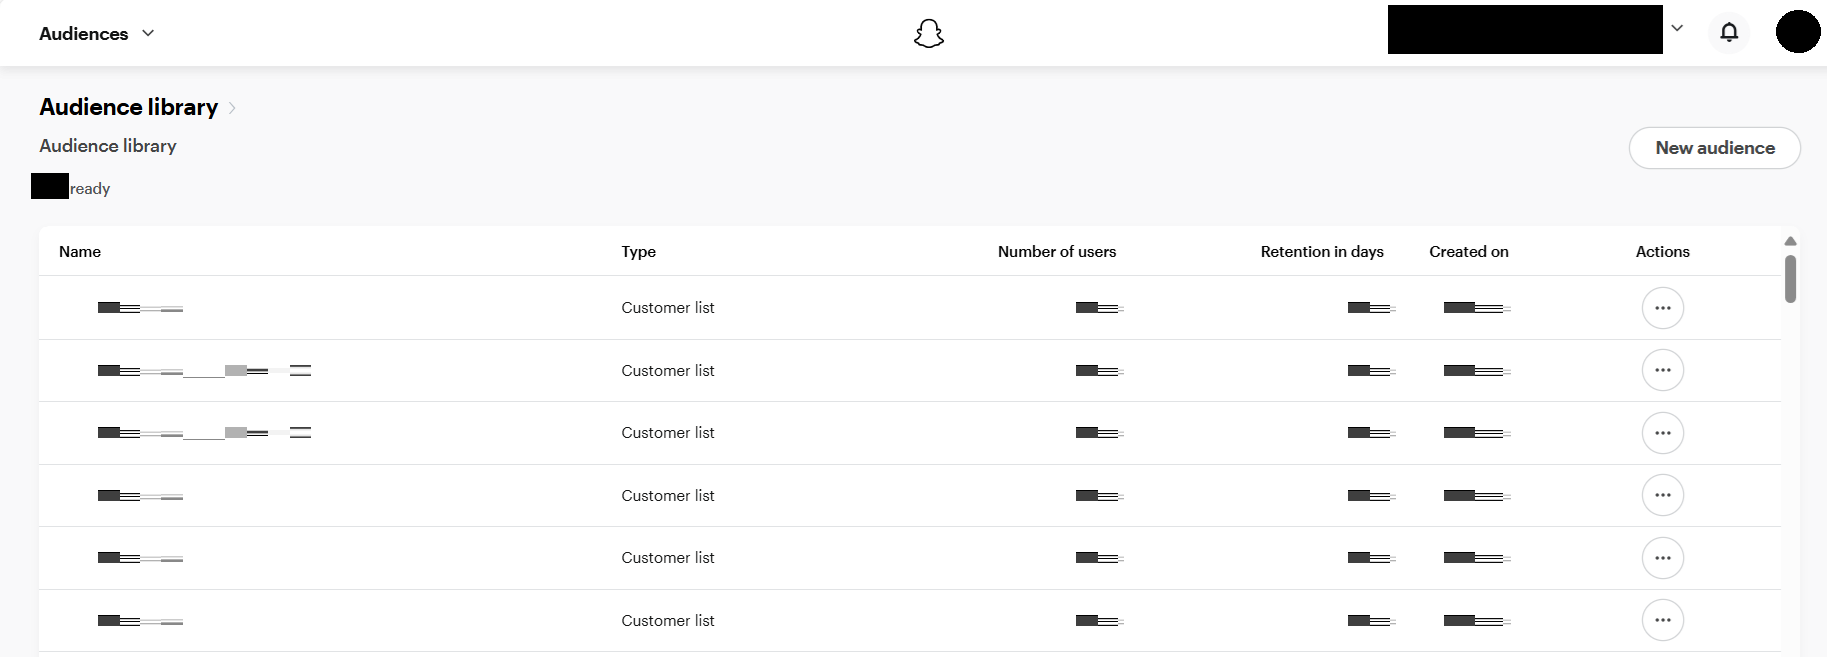
Task: Click the scrollbar up arrow
Action: point(1790,241)
